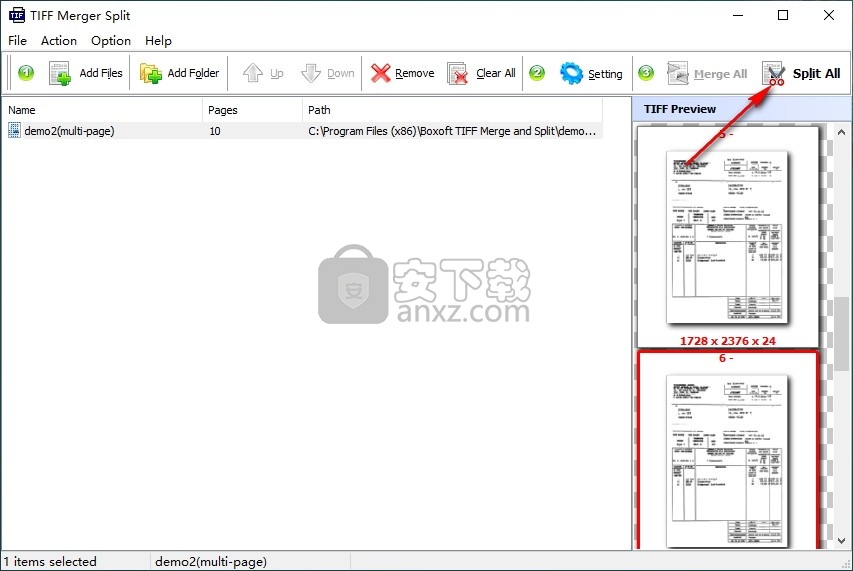The image size is (853, 571).
Task: Minimize the TIFF Merger Split window
Action: pyautogui.click(x=738, y=15)
